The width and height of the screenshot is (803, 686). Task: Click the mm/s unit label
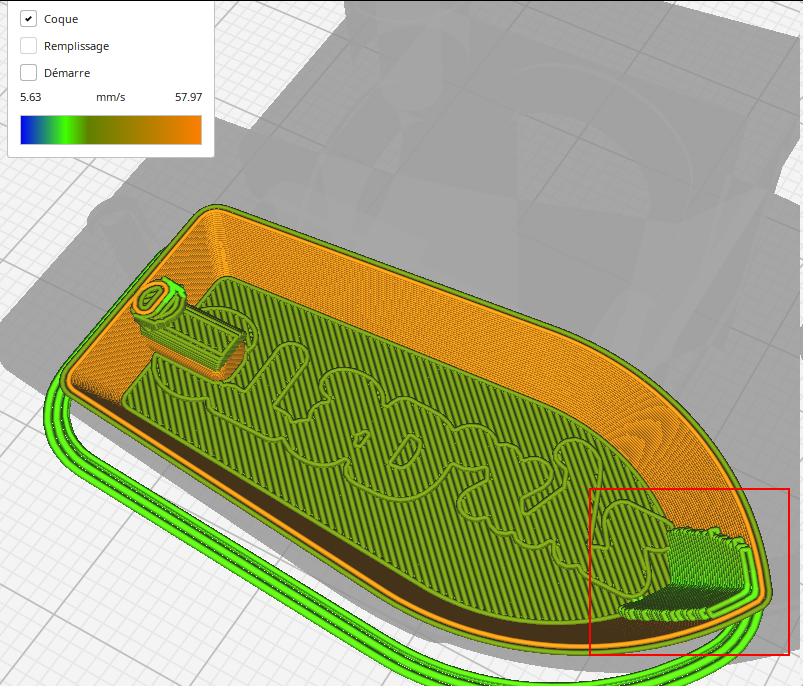click(111, 97)
